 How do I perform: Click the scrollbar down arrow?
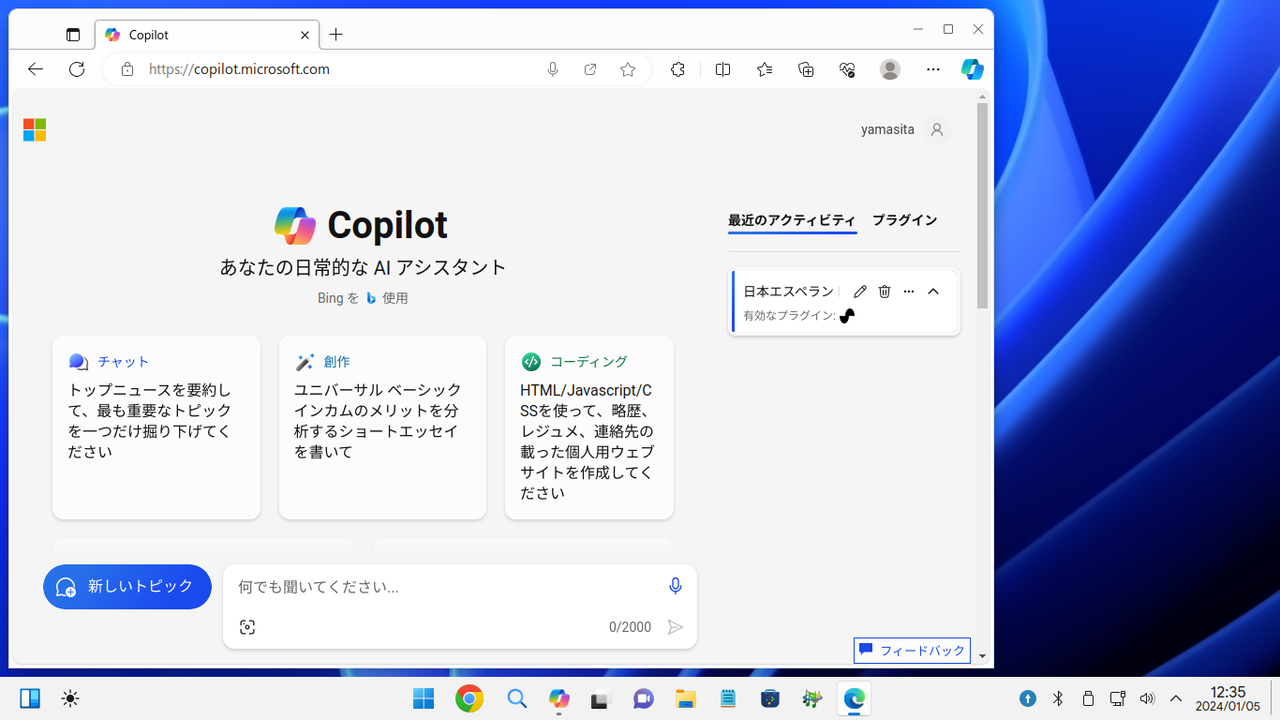(x=982, y=657)
